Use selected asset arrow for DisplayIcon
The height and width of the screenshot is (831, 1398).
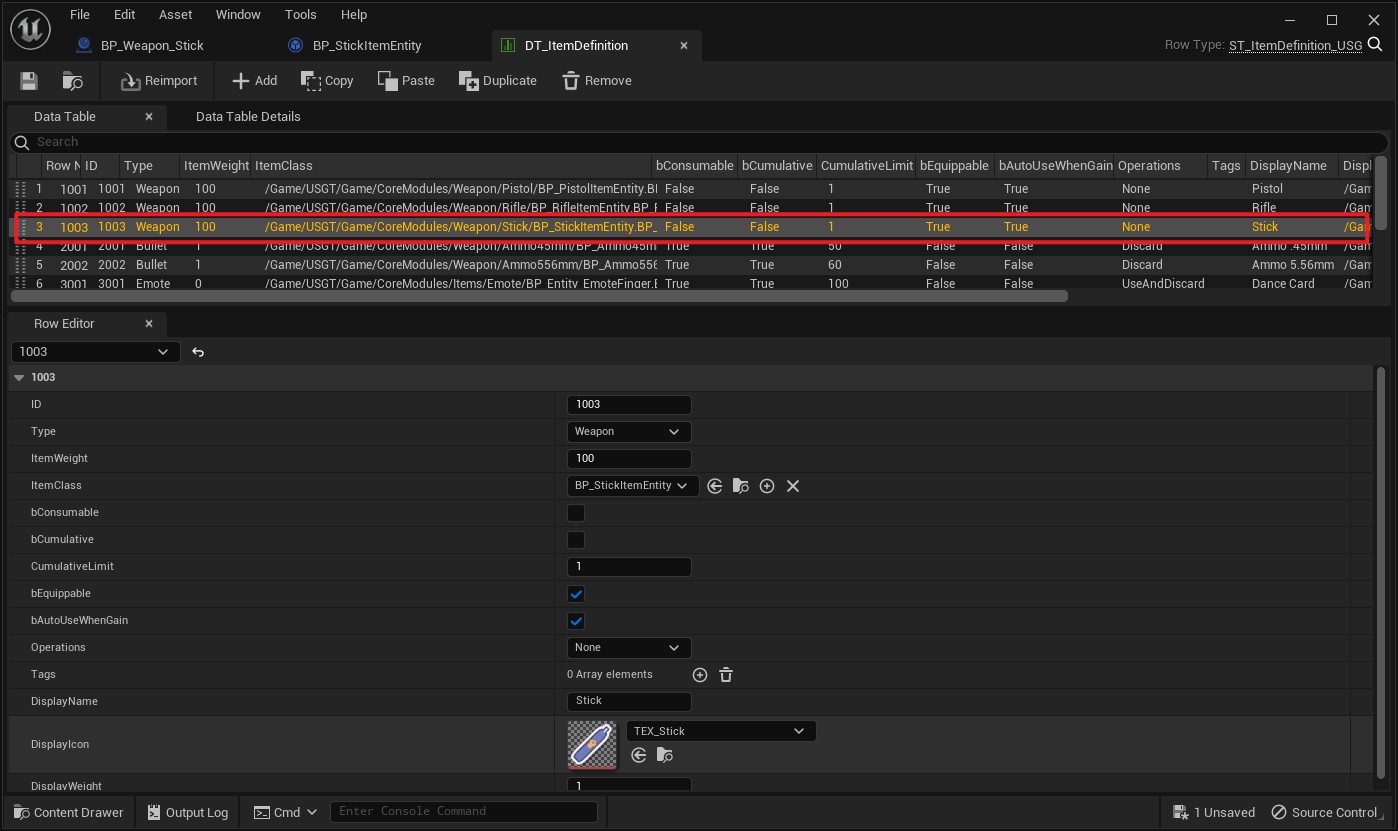pos(639,755)
